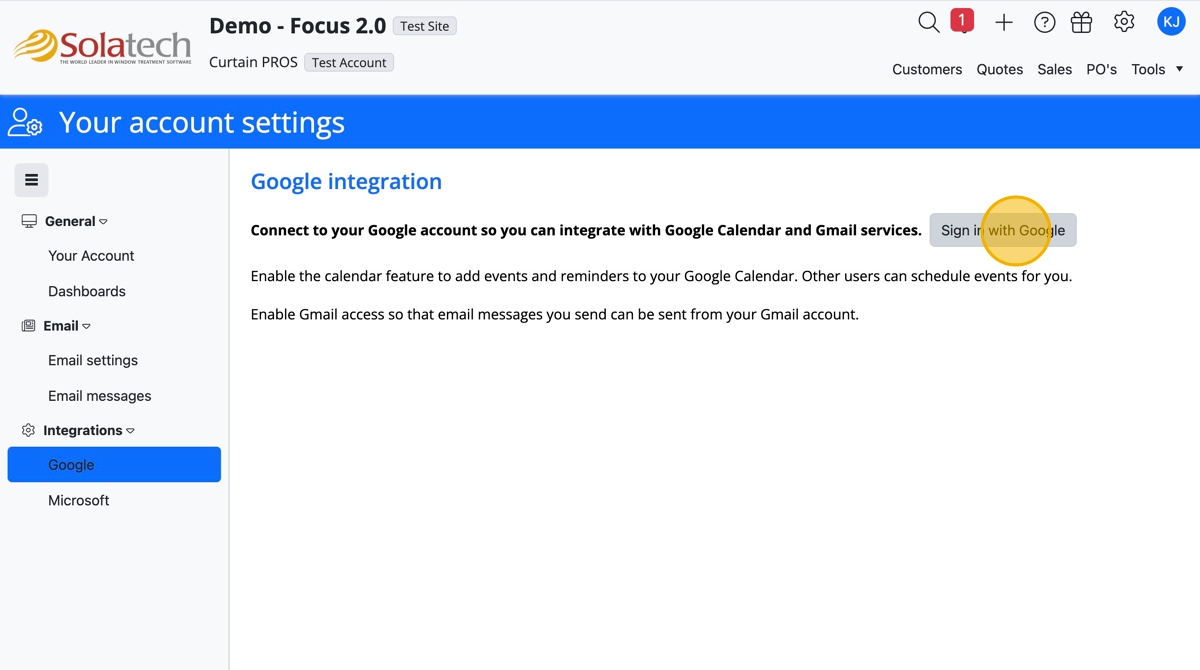The image size is (1200, 670).
Task: Select Microsoft integration in the sidebar
Action: [79, 500]
